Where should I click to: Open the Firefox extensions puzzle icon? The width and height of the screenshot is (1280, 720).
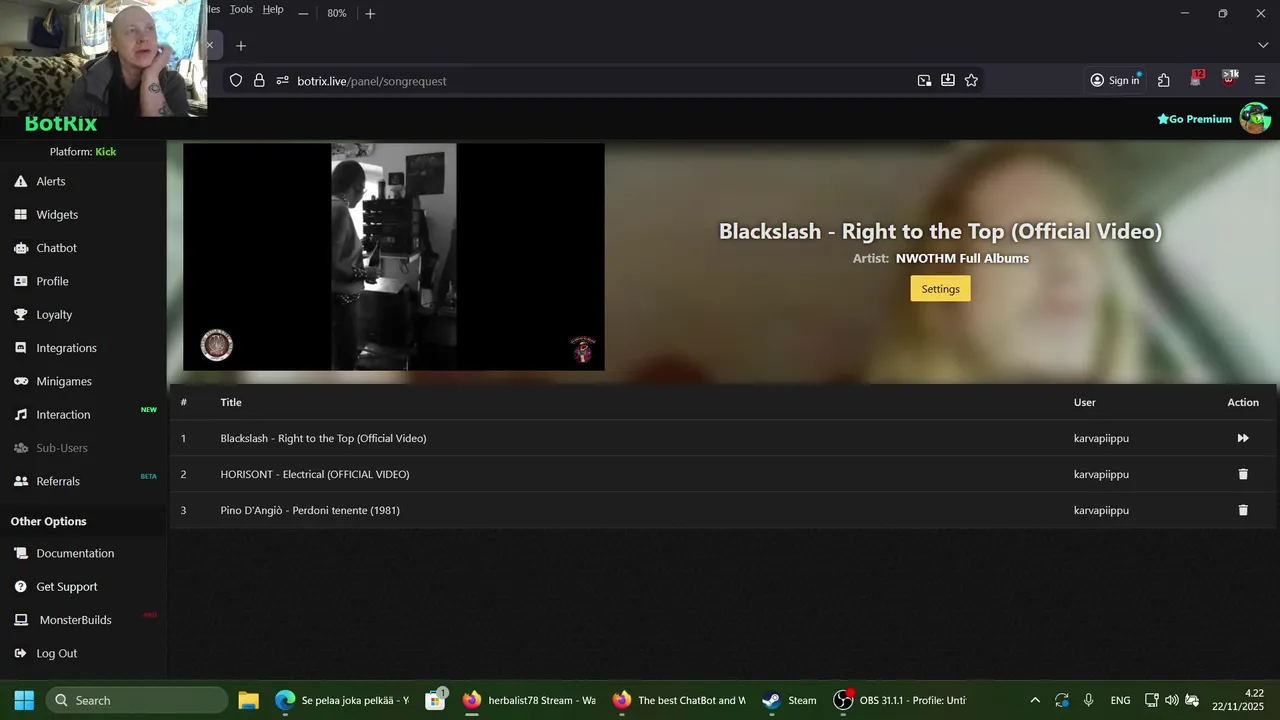click(1164, 81)
